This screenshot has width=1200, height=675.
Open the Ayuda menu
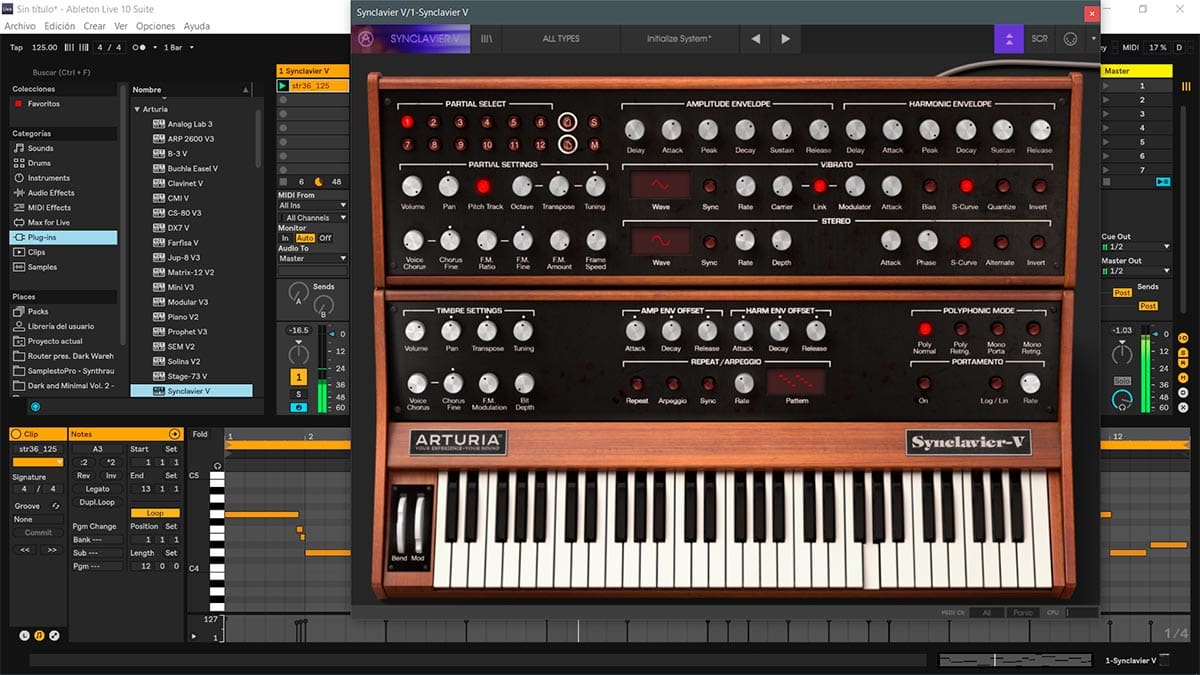coord(197,26)
